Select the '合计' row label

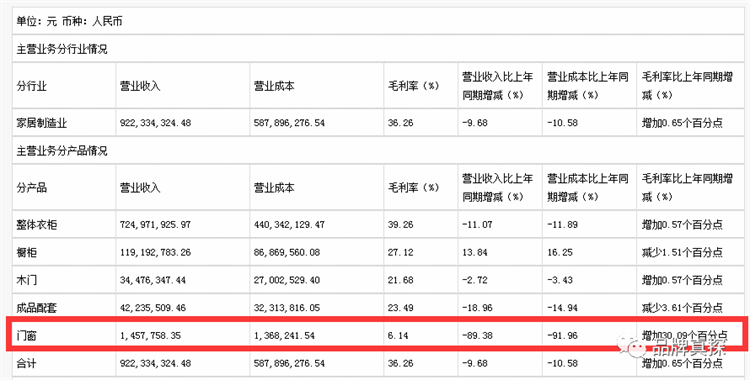coord(26,364)
